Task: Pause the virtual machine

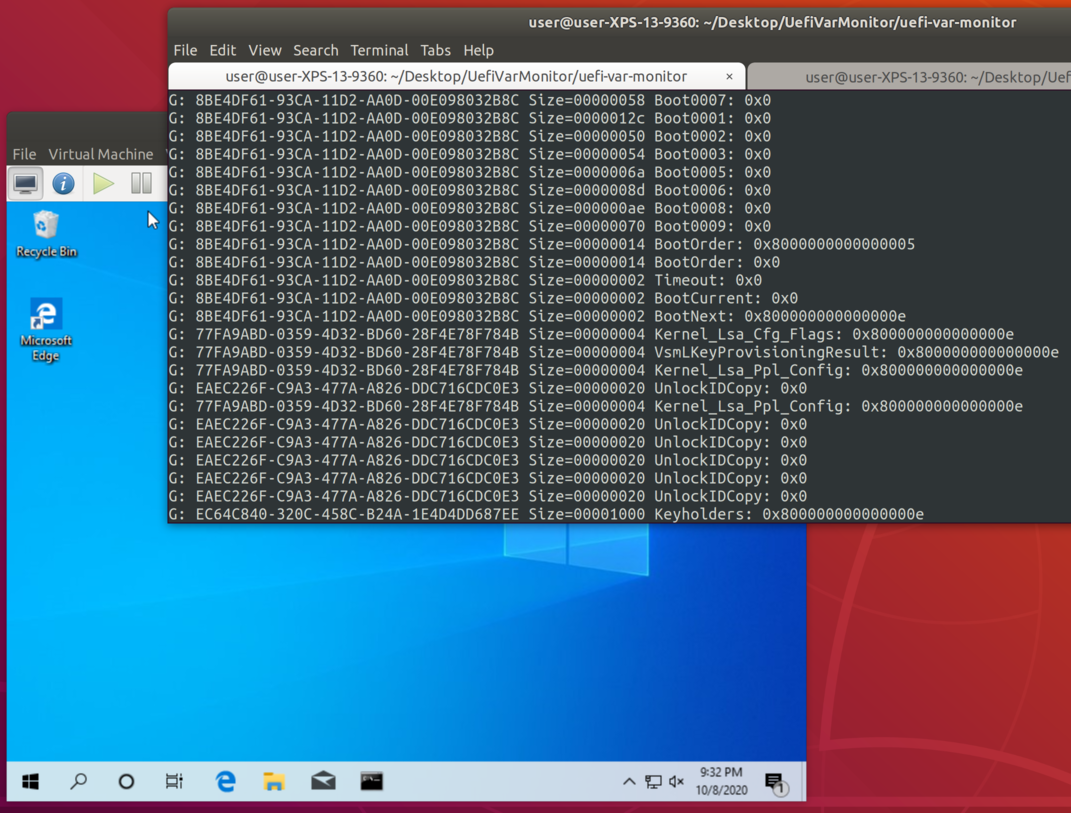Action: [141, 183]
